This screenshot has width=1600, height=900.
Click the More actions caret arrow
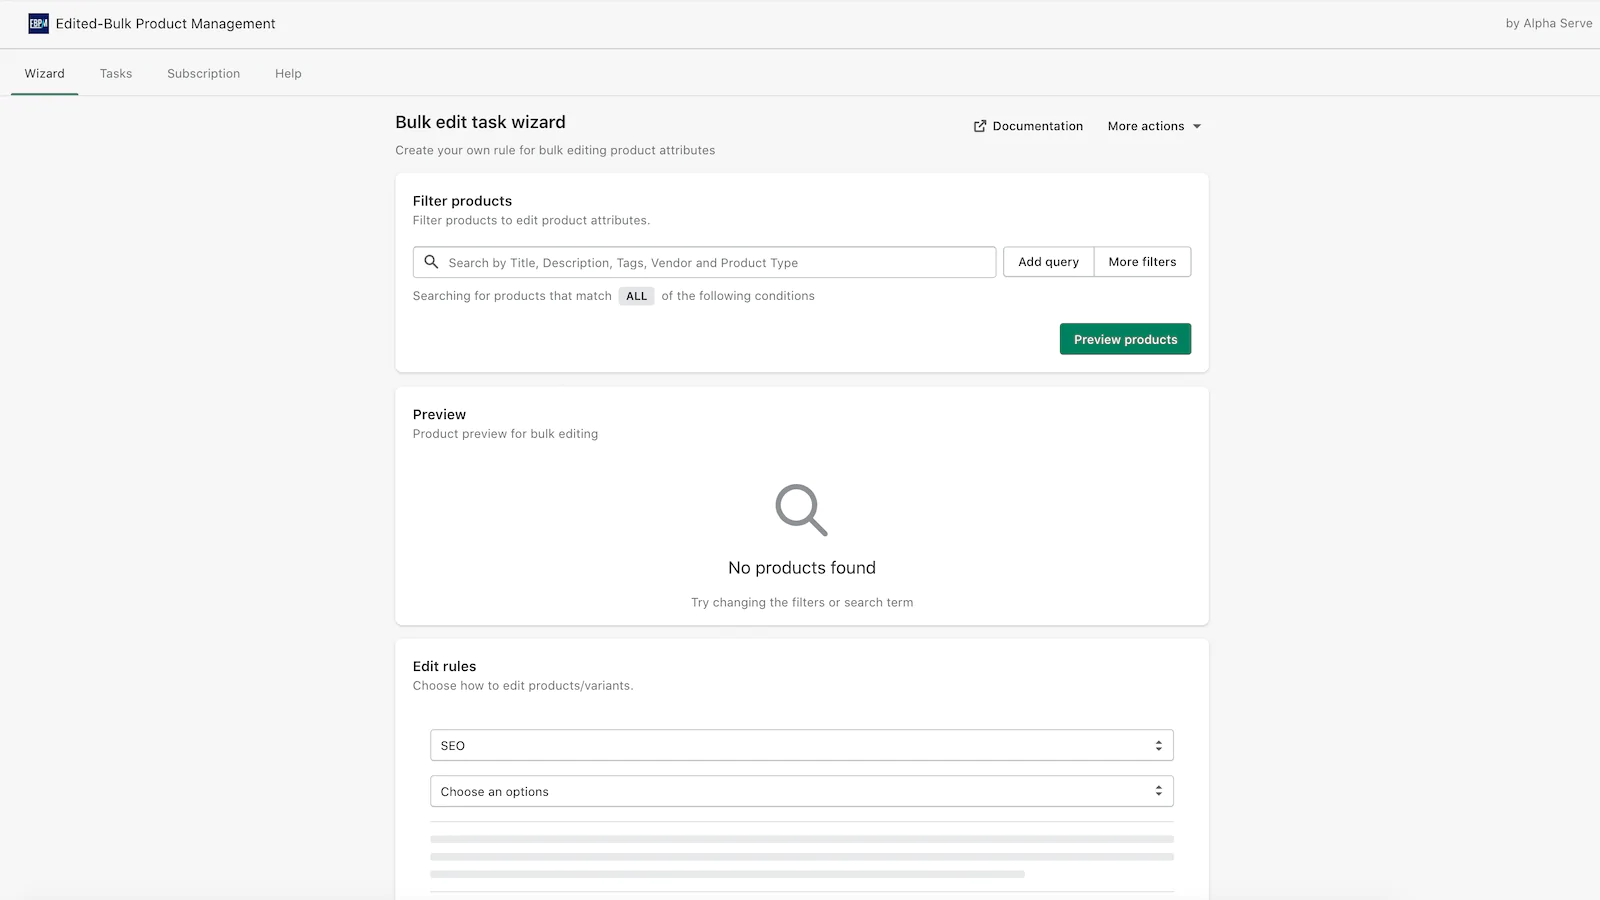tap(1197, 127)
